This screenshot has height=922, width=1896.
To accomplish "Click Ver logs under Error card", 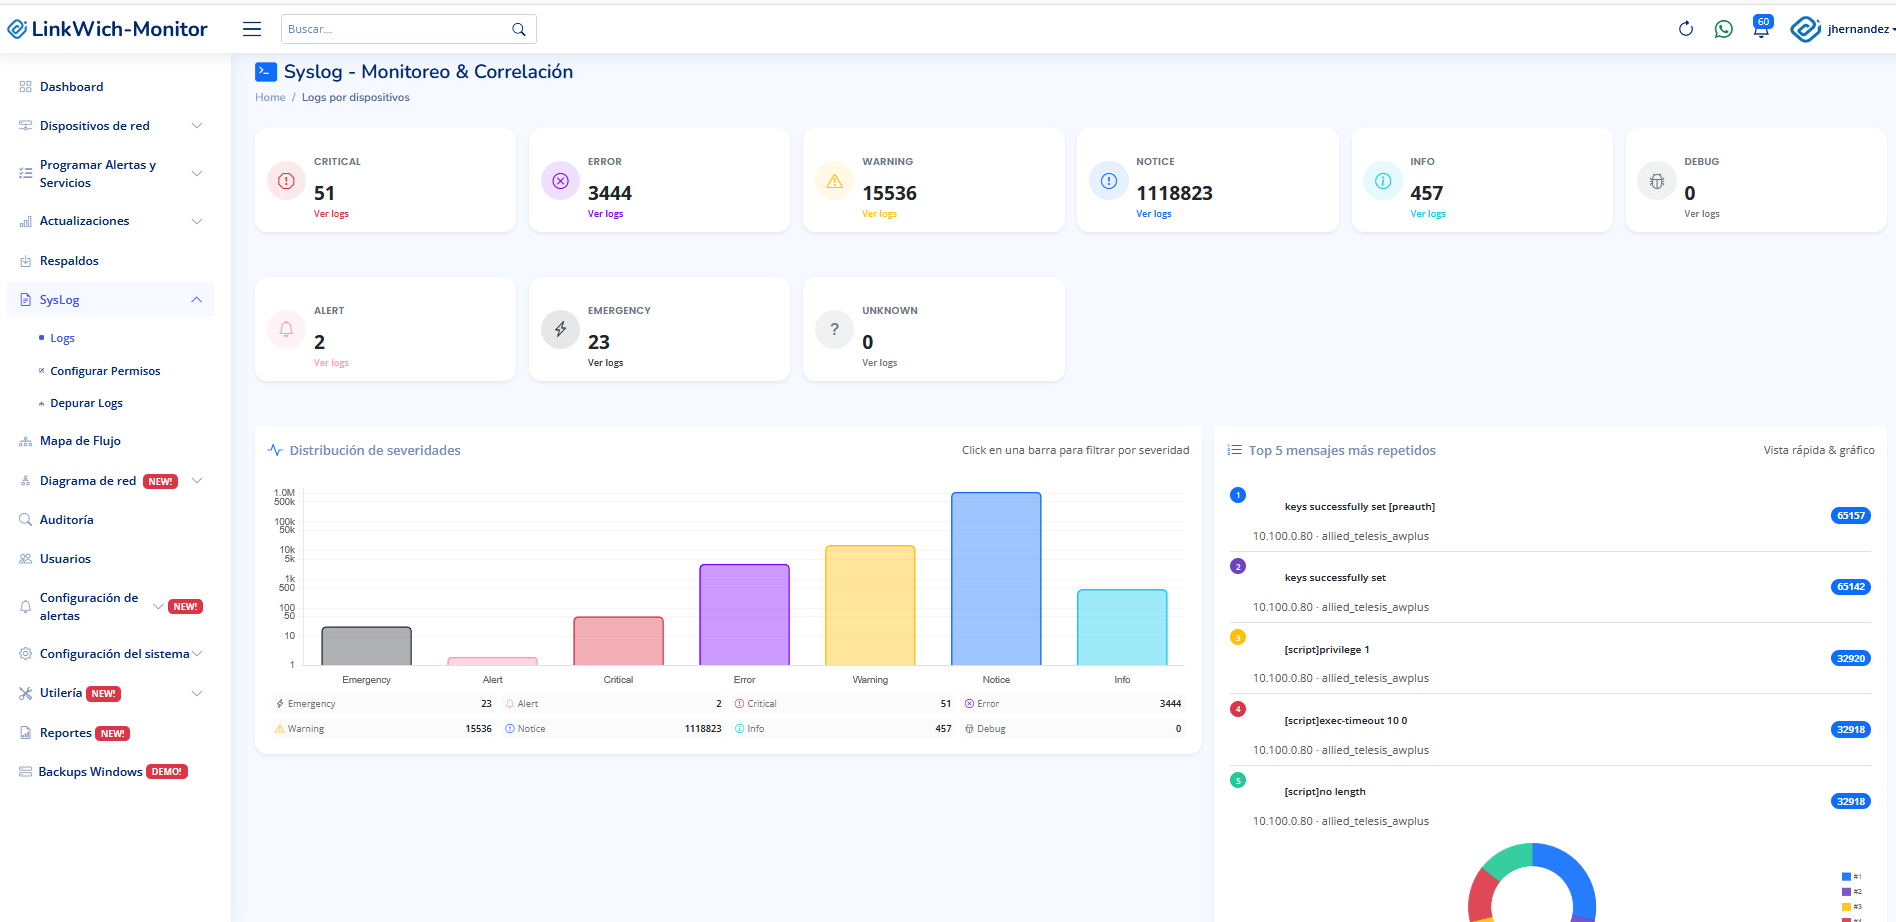I will pos(605,214).
